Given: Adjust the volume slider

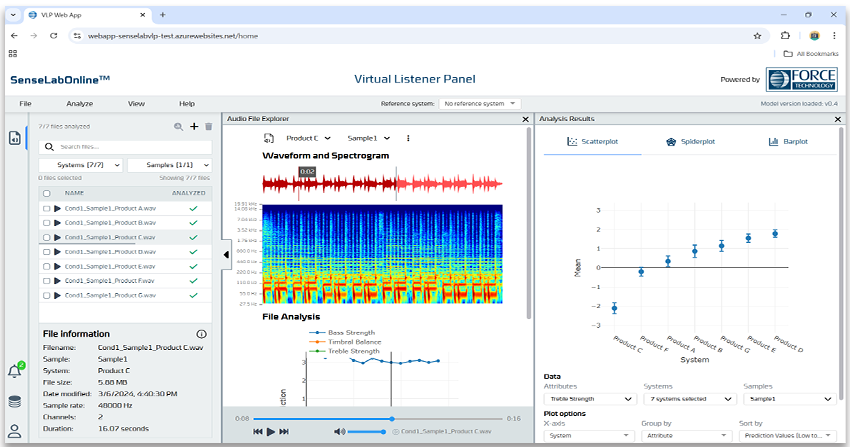Looking at the screenshot, I should [366, 432].
